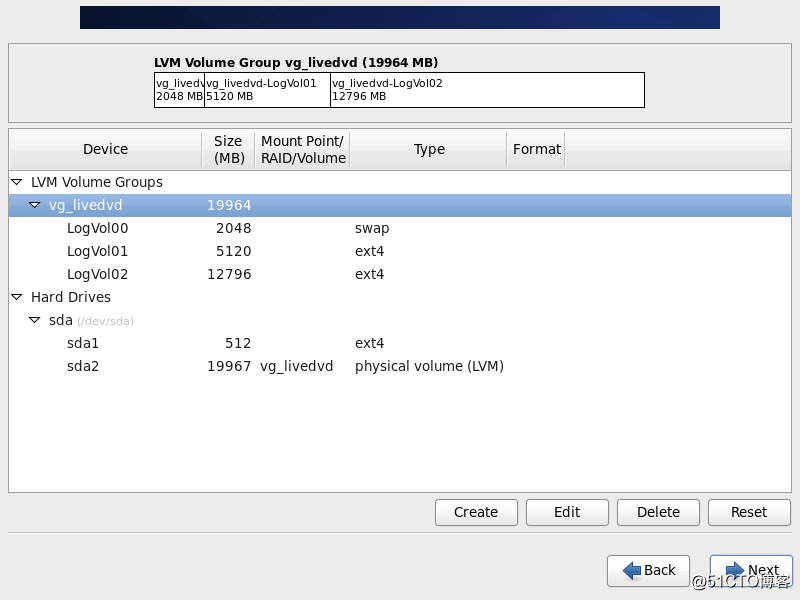Click the vg_livedvd mount point cell of sda2
This screenshot has height=600, width=800.
(x=296, y=366)
